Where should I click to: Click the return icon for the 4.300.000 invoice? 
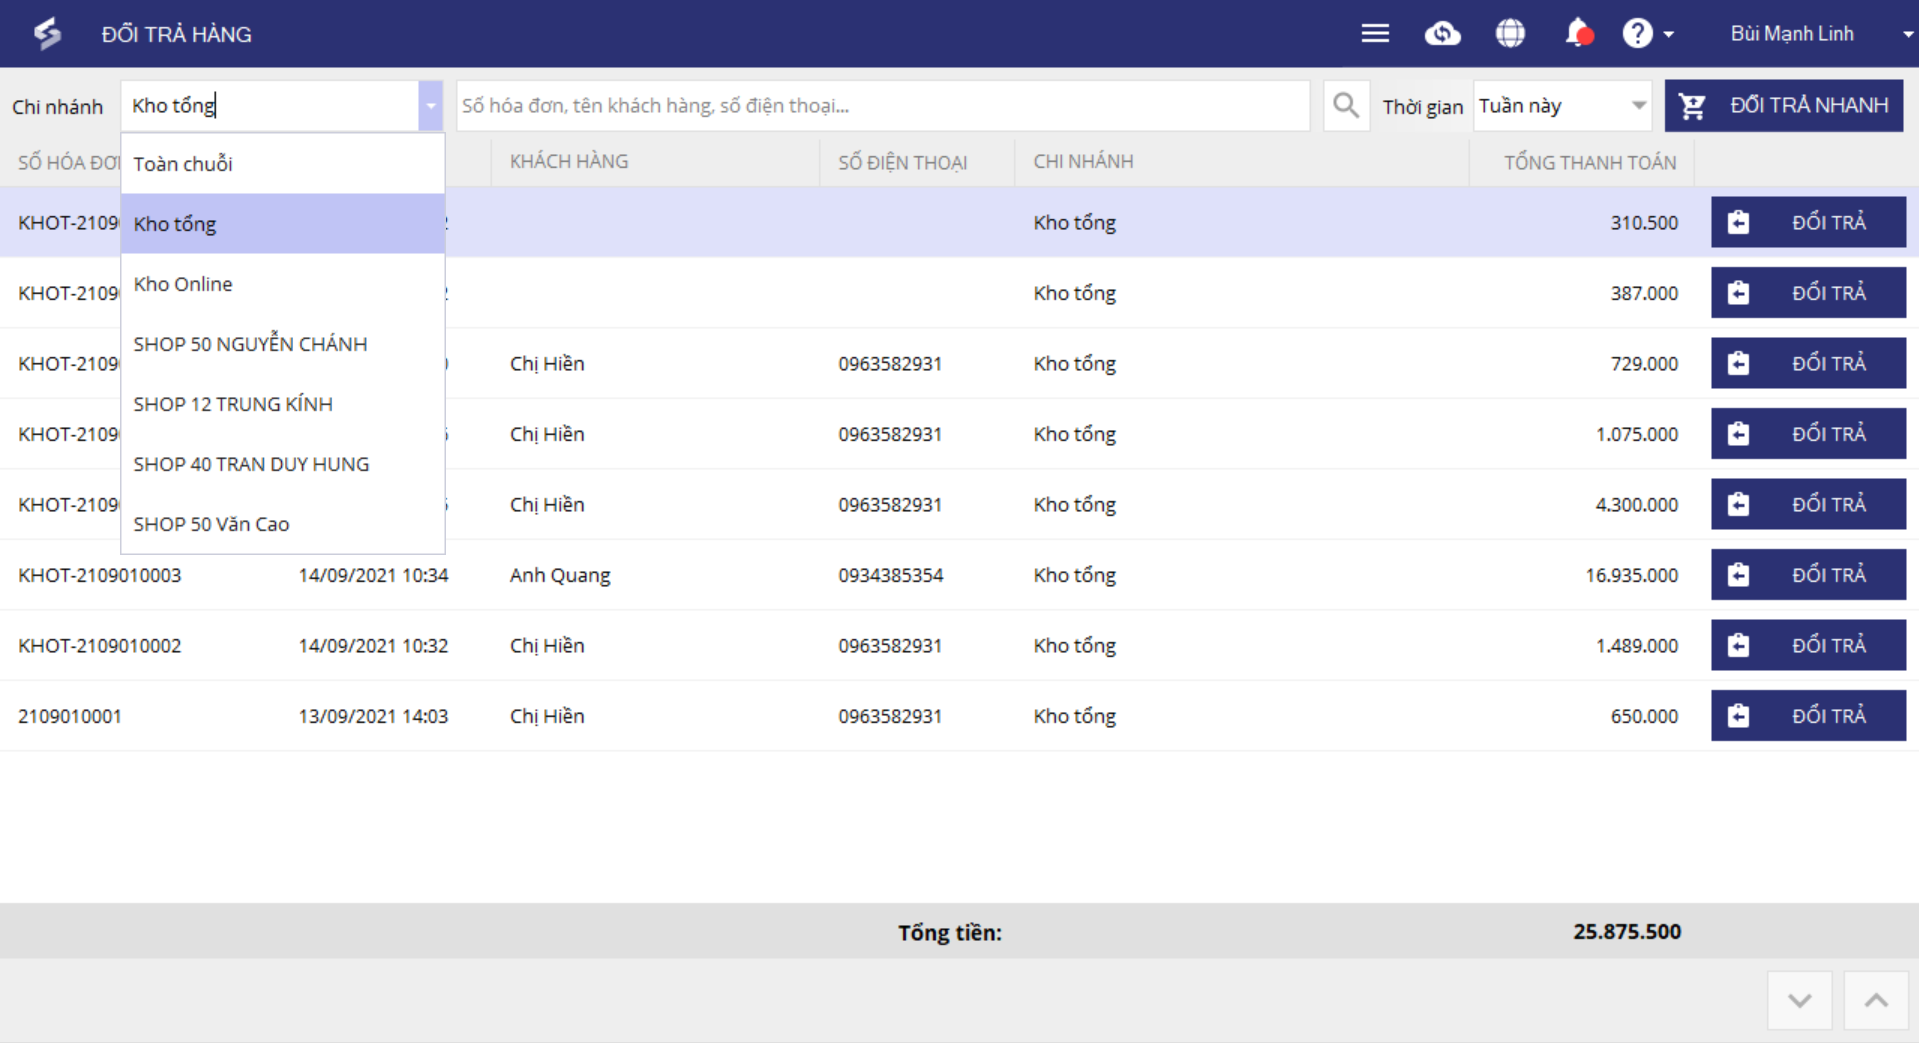[x=1738, y=504]
